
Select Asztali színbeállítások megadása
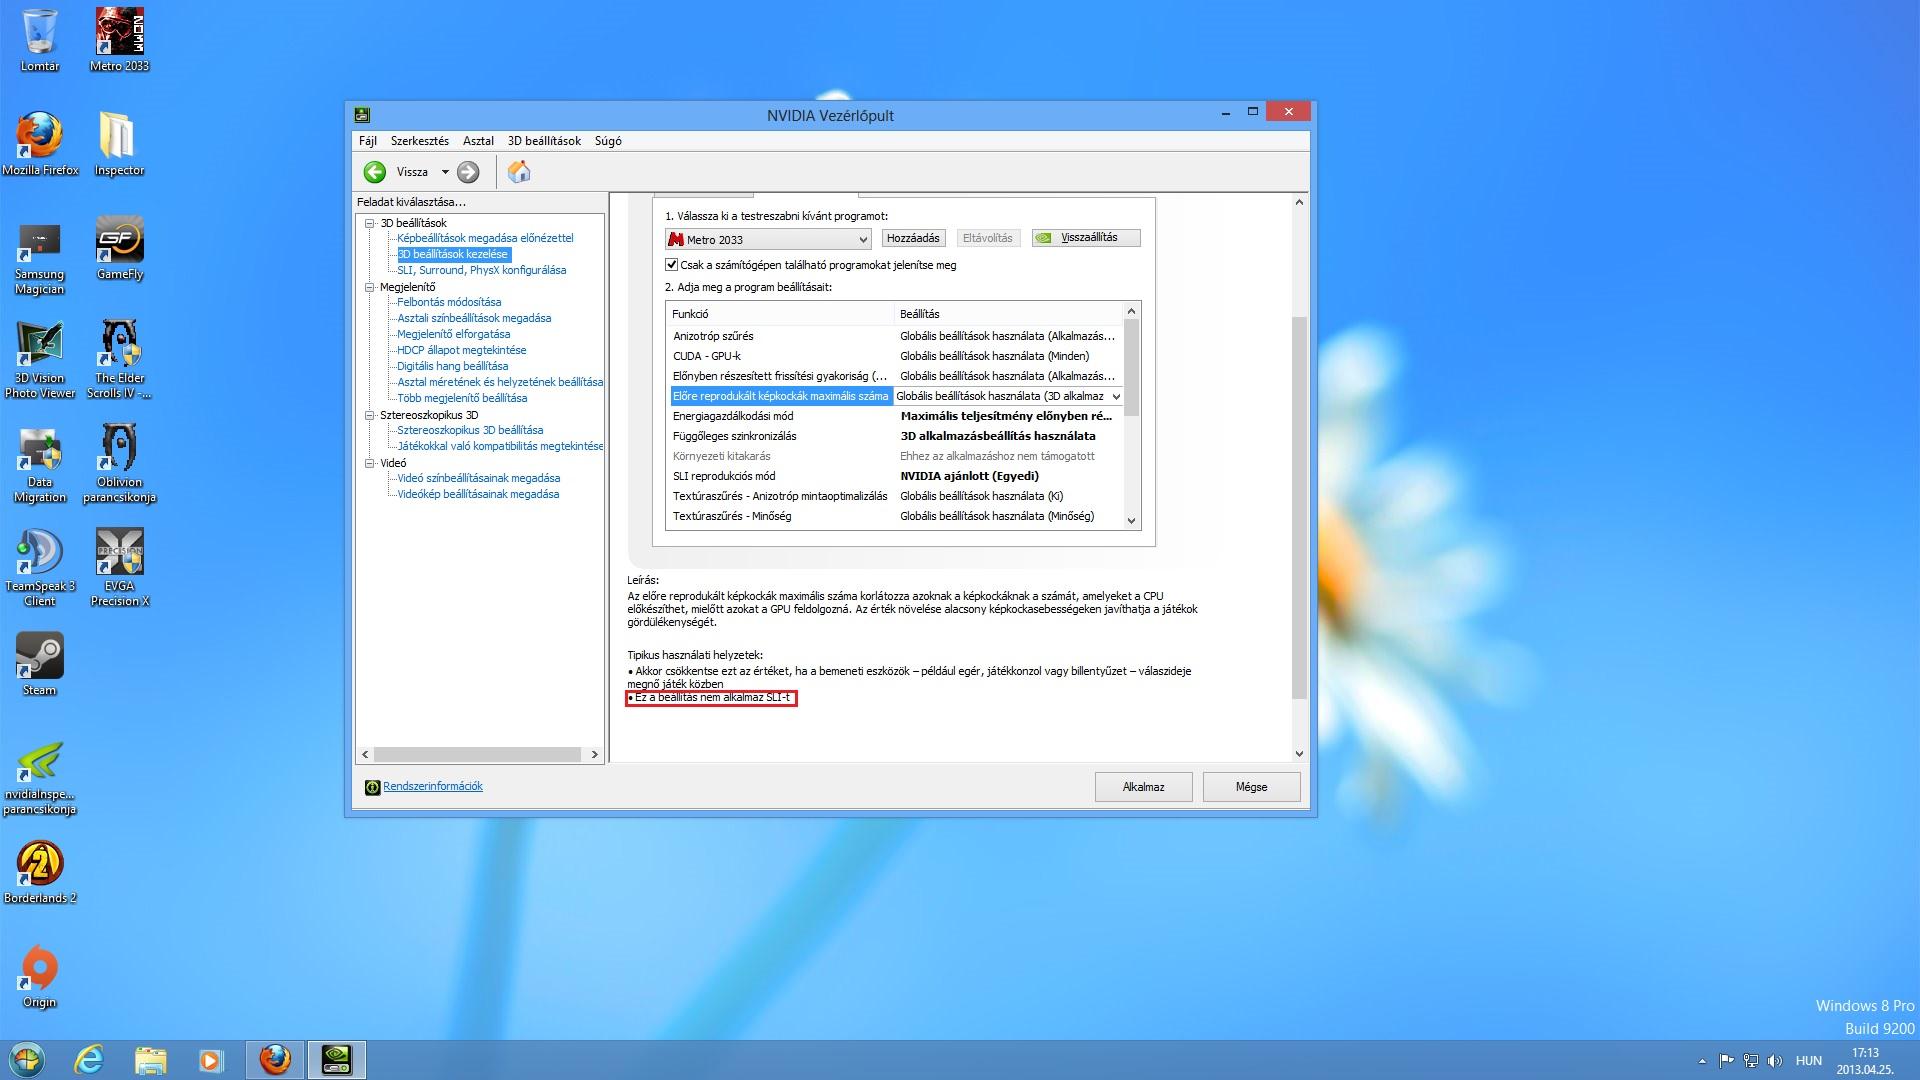coord(474,318)
